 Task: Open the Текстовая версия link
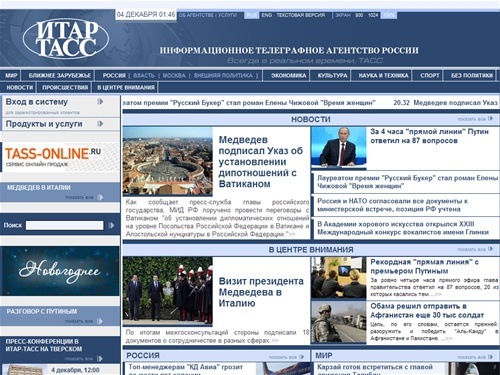coord(301,15)
